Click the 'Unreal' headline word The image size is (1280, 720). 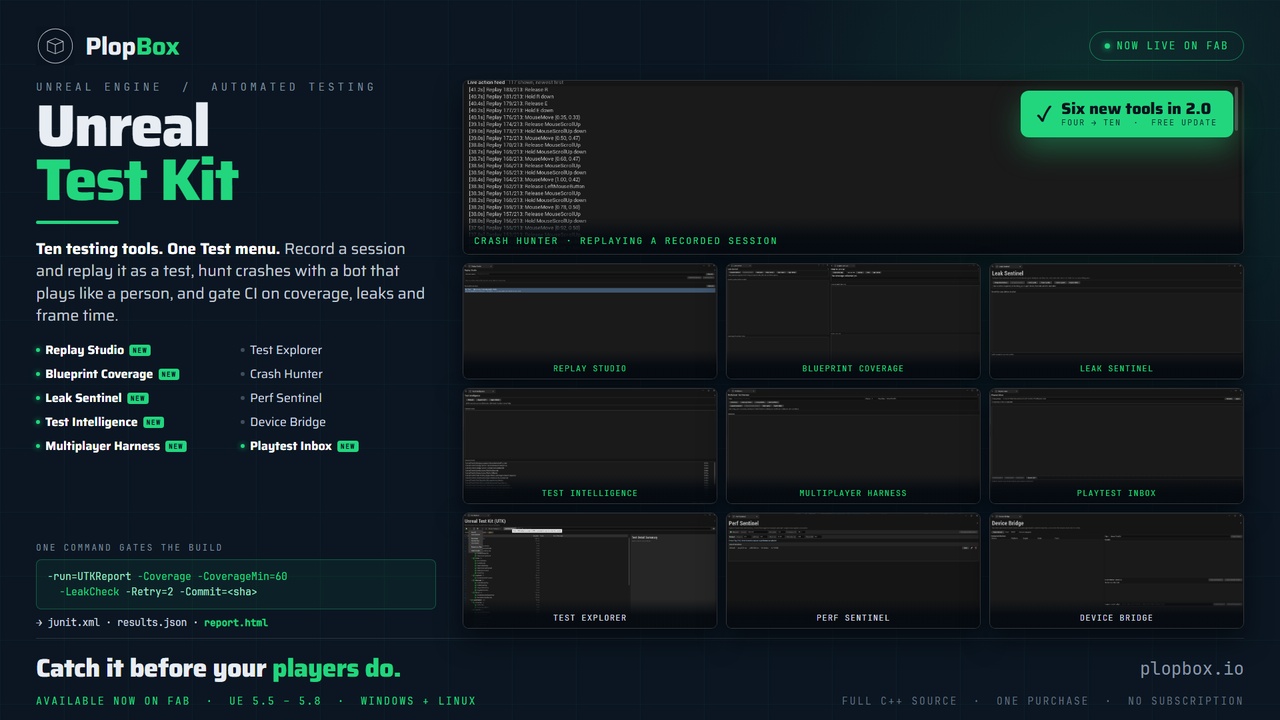tap(123, 126)
